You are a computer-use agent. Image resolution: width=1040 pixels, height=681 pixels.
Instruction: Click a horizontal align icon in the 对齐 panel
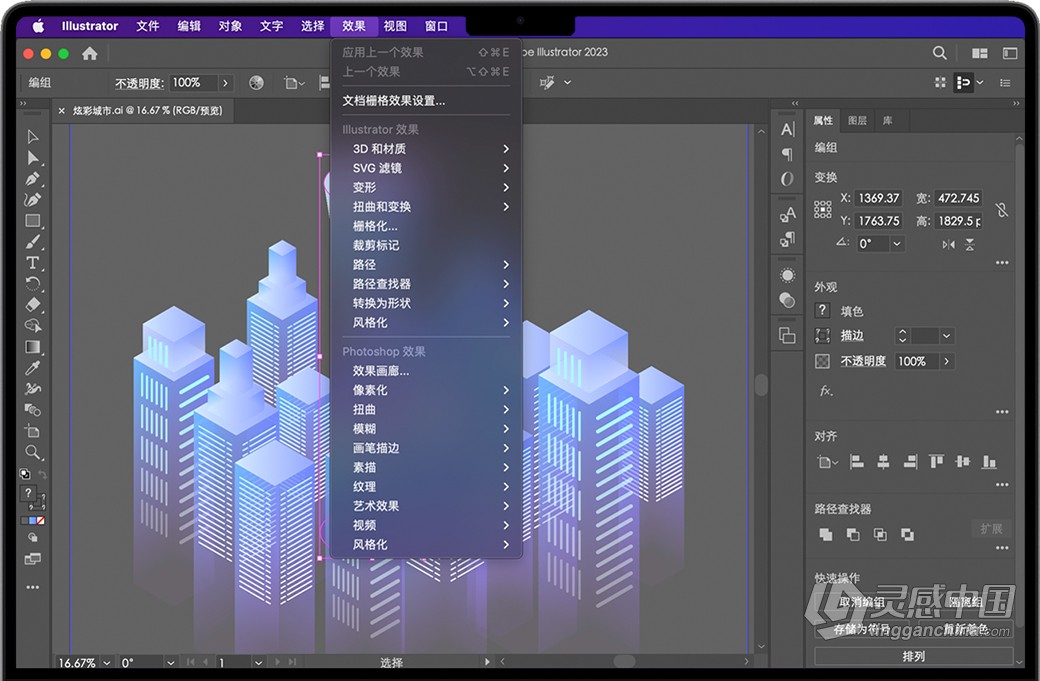click(x=855, y=460)
